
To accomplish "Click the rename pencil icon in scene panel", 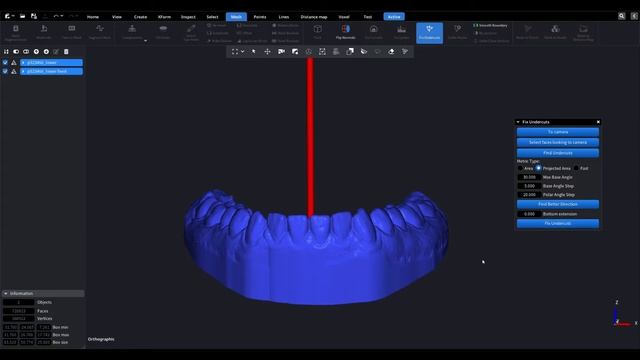I will 56,52.
